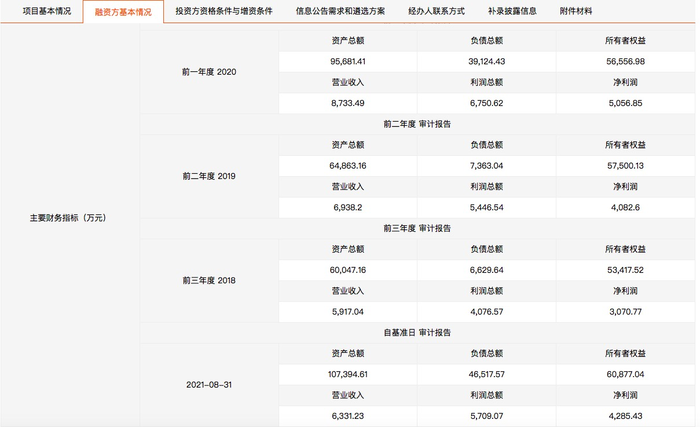Select the asset value 60,047.16
The height and width of the screenshot is (427, 700).
348,270
